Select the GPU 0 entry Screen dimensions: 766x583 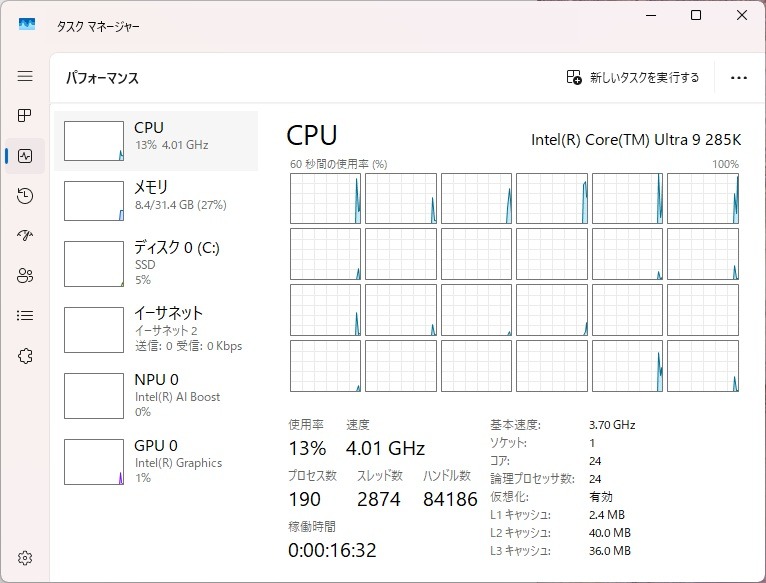tap(155, 461)
